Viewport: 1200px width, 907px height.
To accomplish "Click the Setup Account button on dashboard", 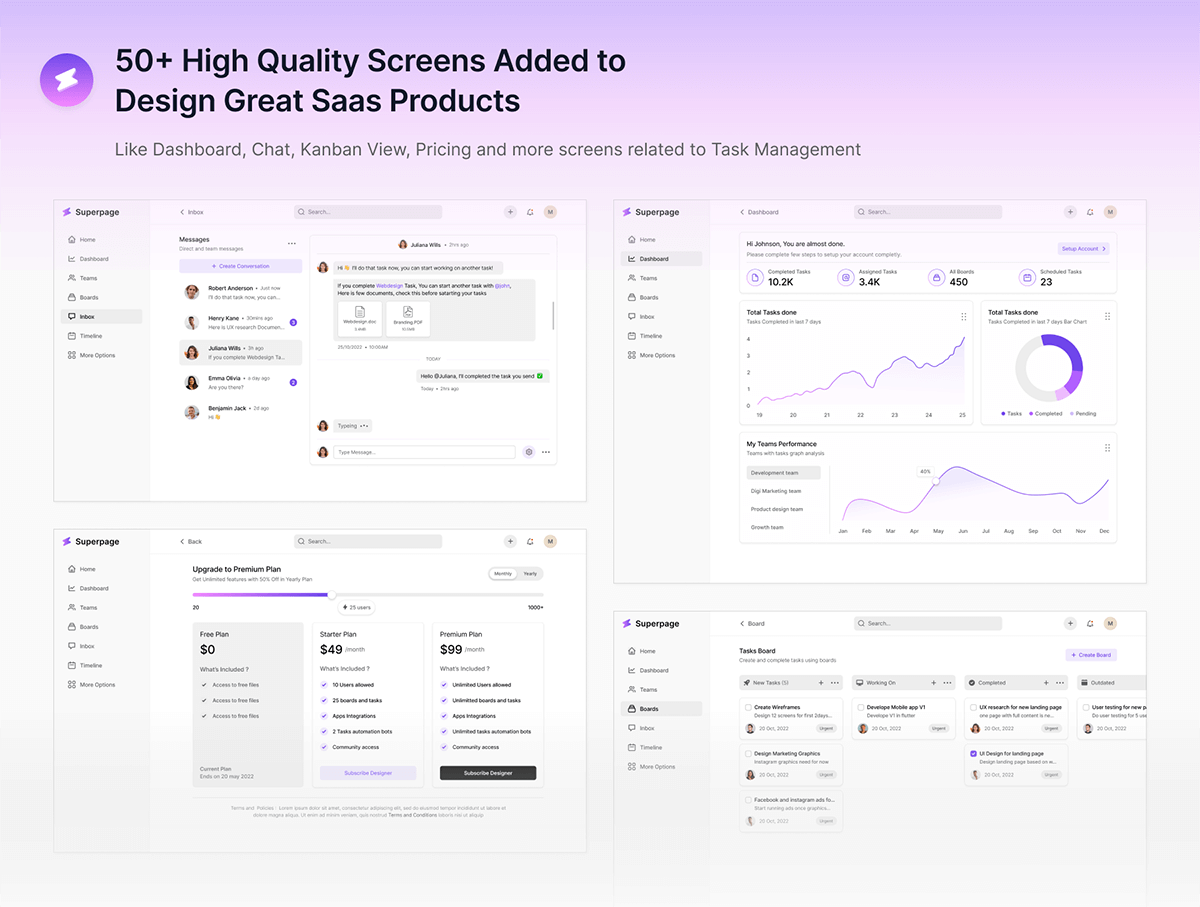I will pyautogui.click(x=1083, y=249).
